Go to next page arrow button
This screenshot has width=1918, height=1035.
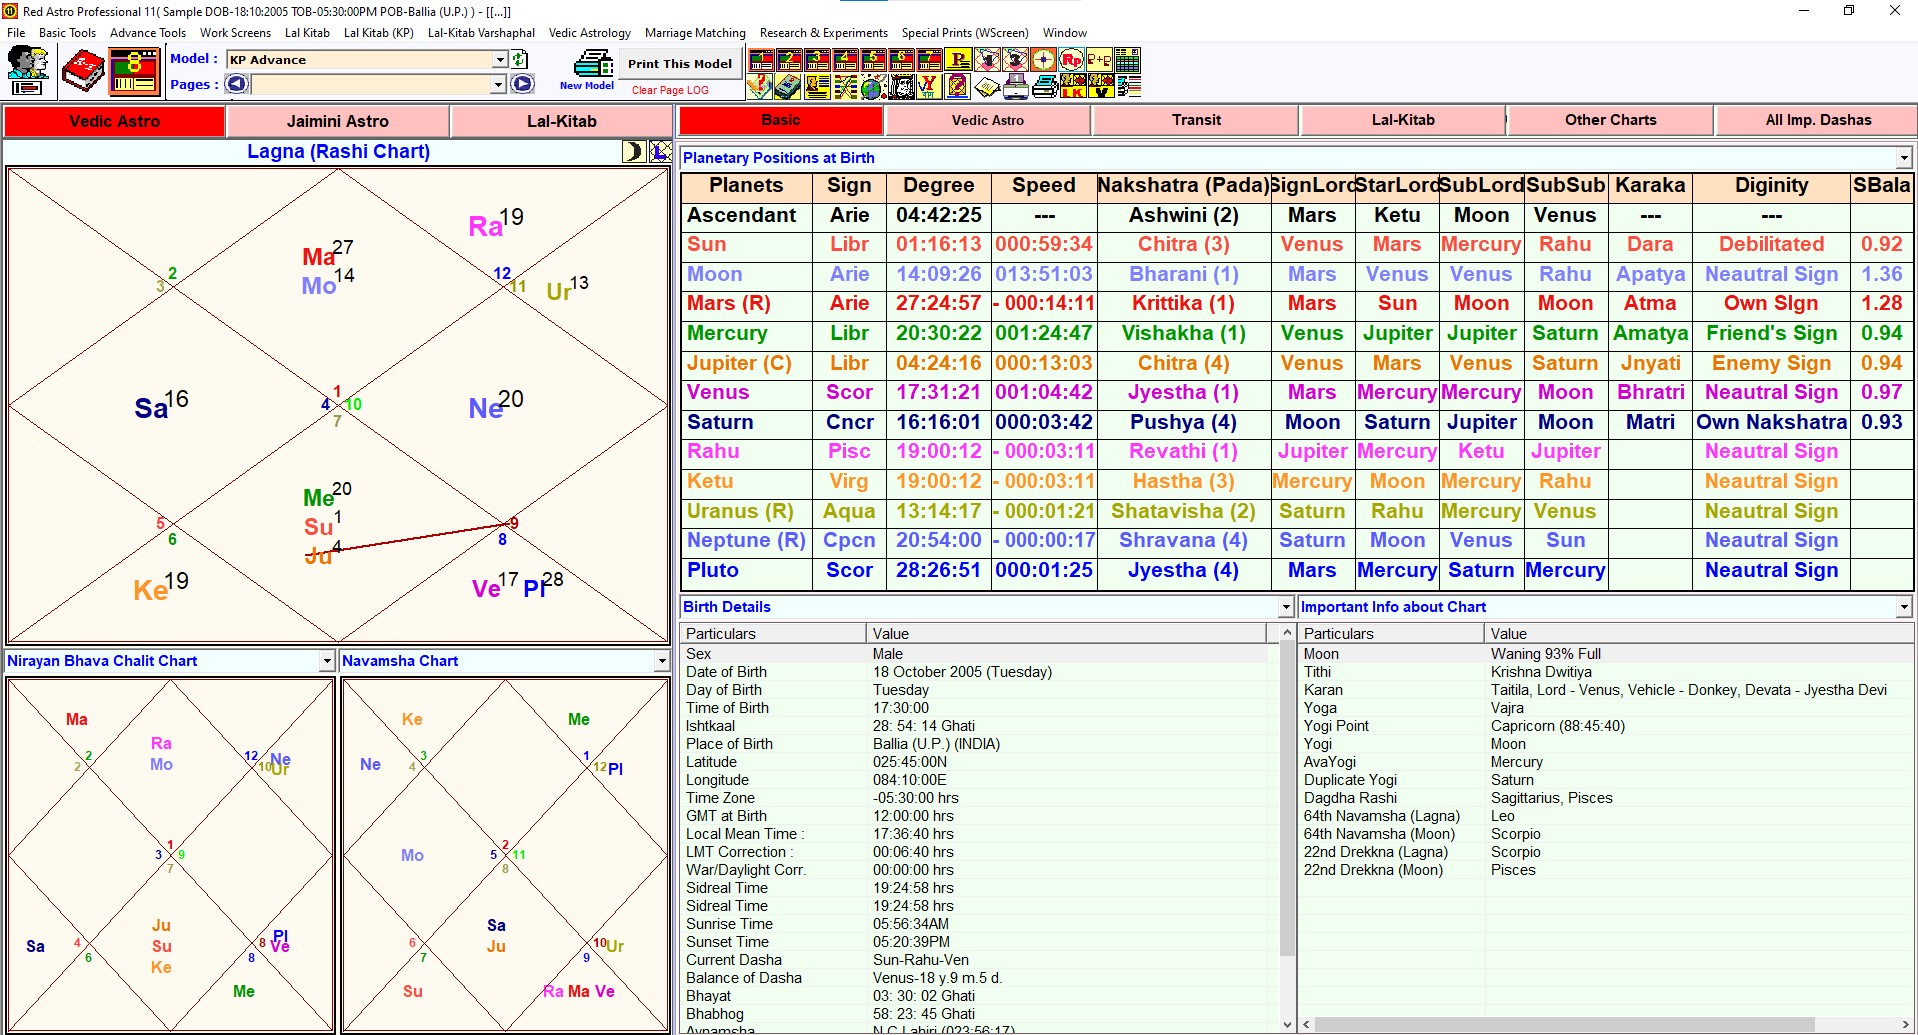click(x=523, y=84)
